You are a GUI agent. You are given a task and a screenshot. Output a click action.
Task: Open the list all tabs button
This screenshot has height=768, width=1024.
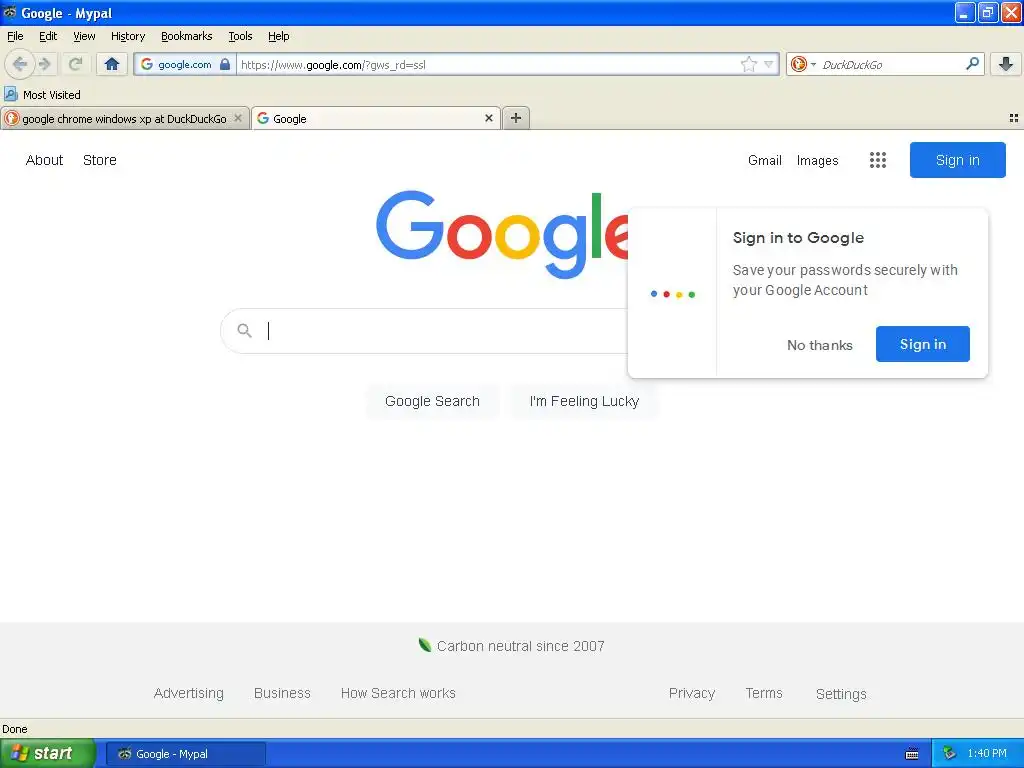tap(1014, 118)
